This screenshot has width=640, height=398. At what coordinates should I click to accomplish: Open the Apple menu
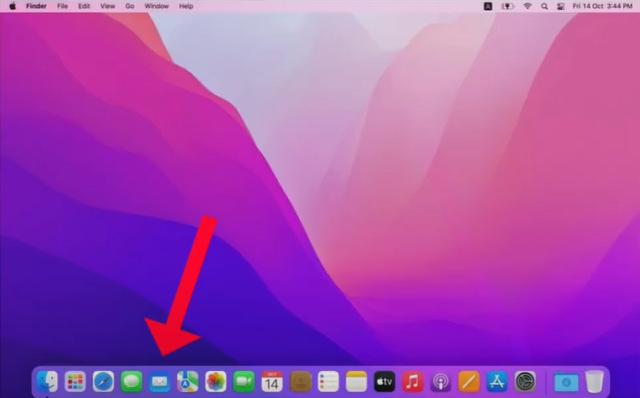tap(13, 6)
